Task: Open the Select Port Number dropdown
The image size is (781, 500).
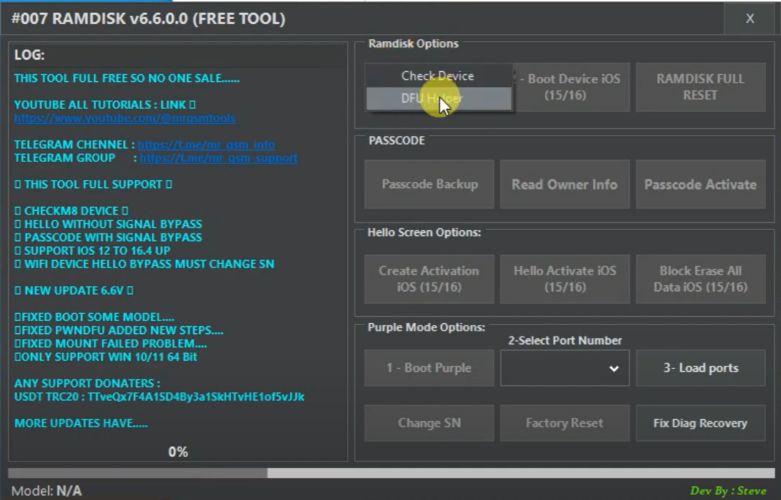Action: click(564, 368)
